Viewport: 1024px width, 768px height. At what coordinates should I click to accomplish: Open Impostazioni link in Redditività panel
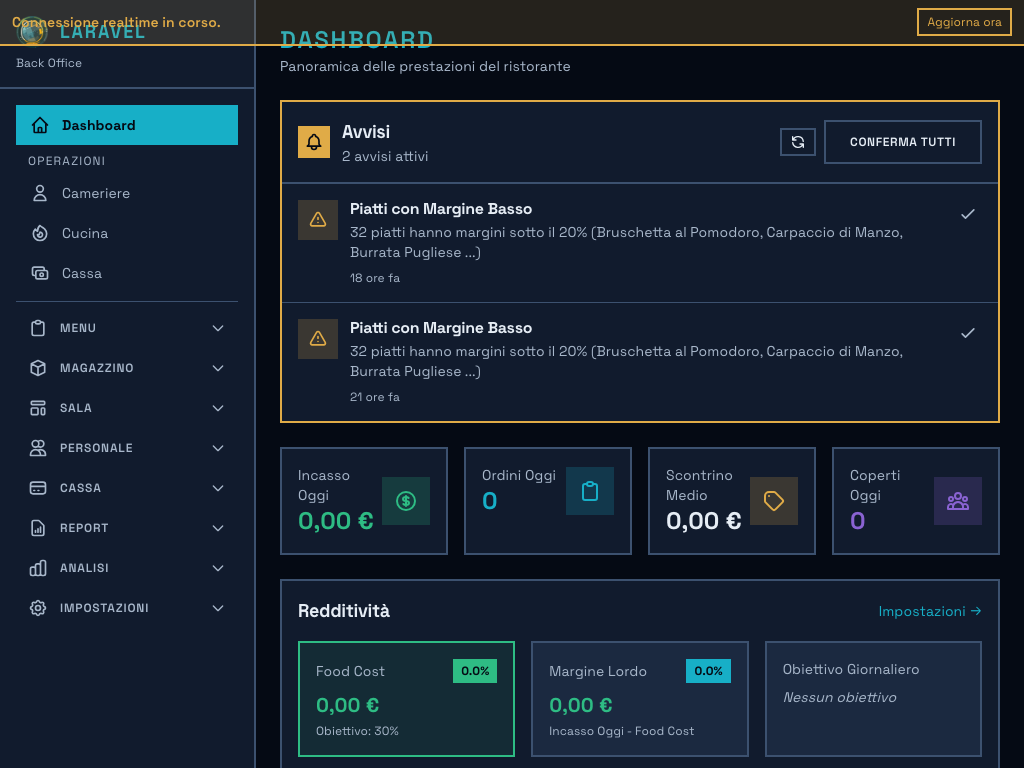930,611
